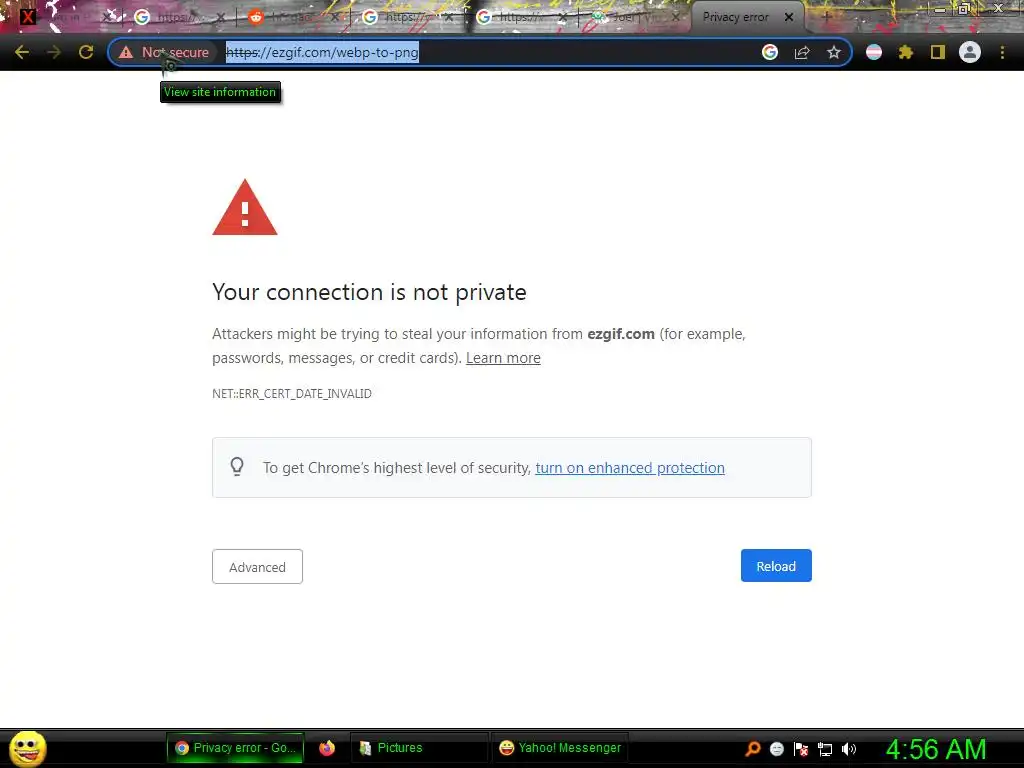Screen dimensions: 1024x768
Task: Follow the Learn more link
Action: (x=503, y=358)
